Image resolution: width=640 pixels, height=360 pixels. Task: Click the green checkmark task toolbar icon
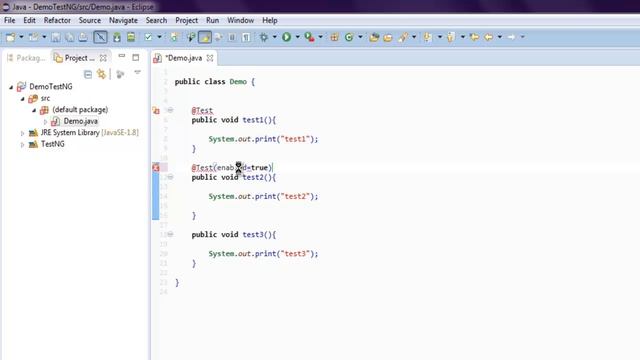[x=148, y=37]
